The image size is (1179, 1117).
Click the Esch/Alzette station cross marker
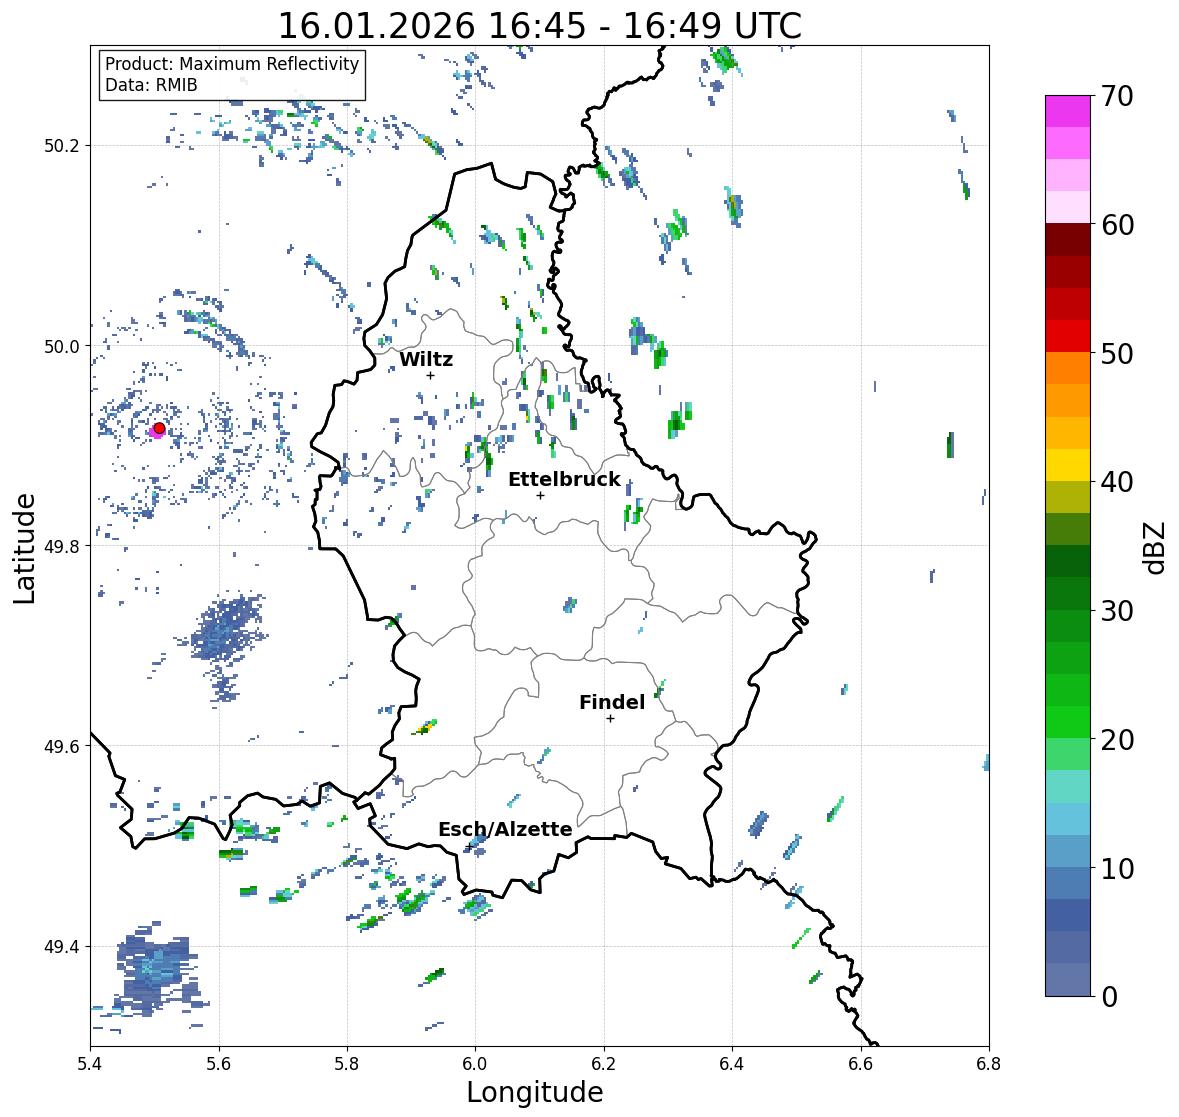click(468, 846)
